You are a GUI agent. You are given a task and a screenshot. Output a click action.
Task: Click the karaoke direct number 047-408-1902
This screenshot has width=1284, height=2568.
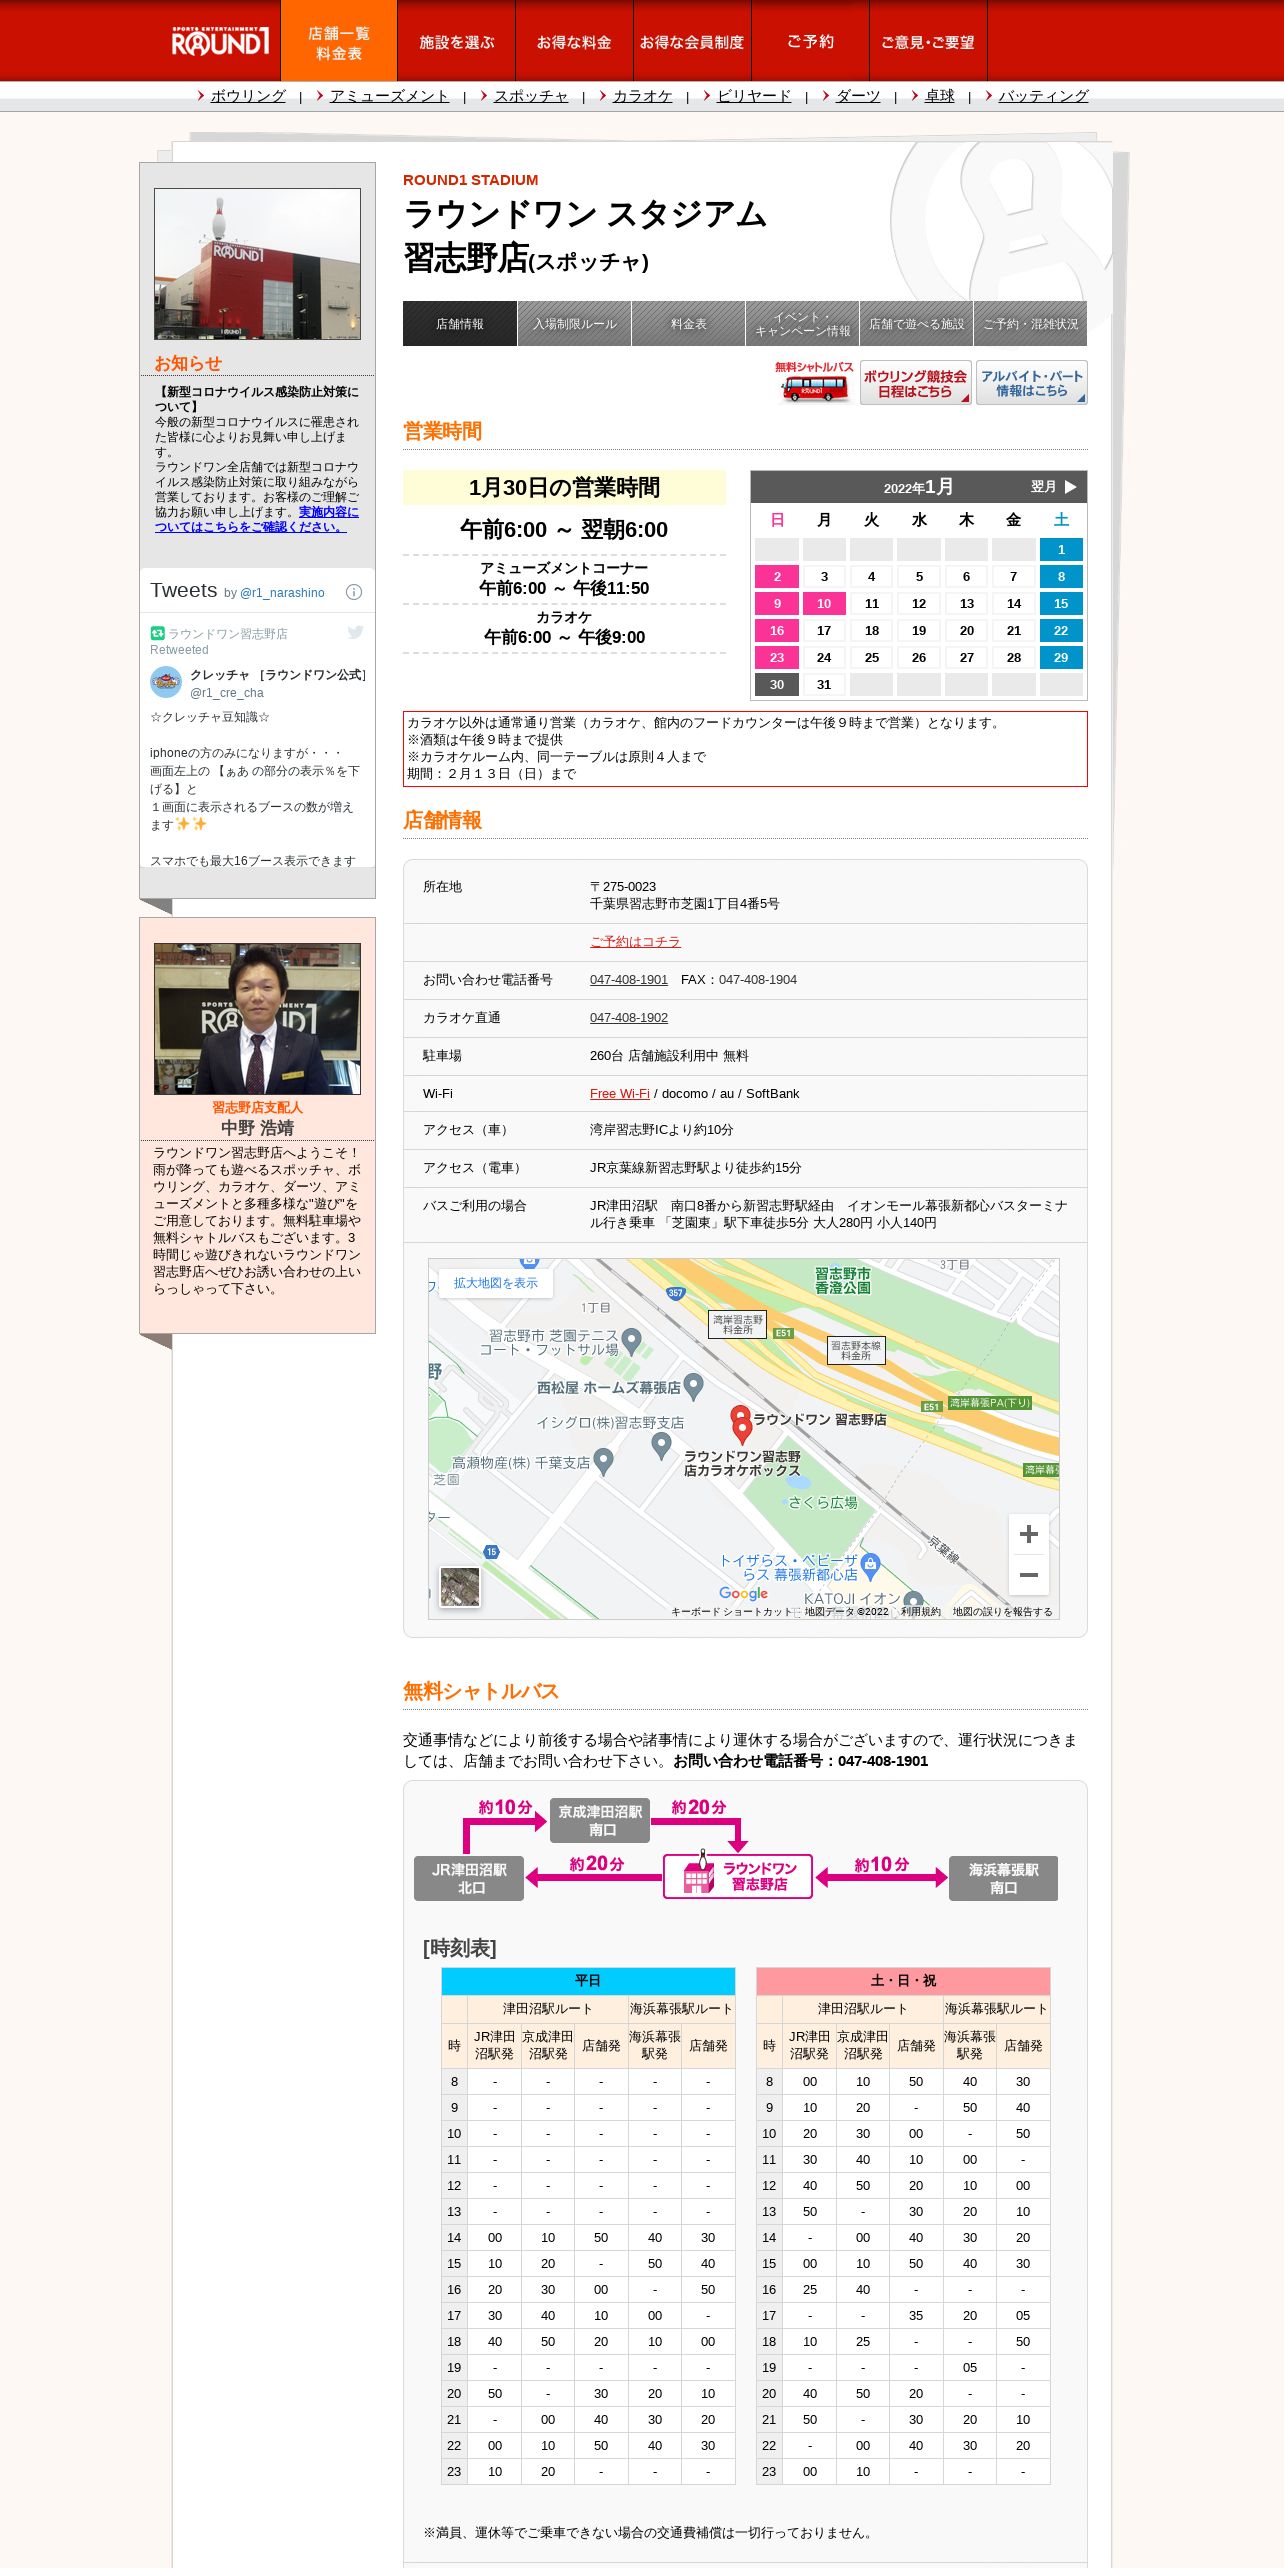[629, 1018]
